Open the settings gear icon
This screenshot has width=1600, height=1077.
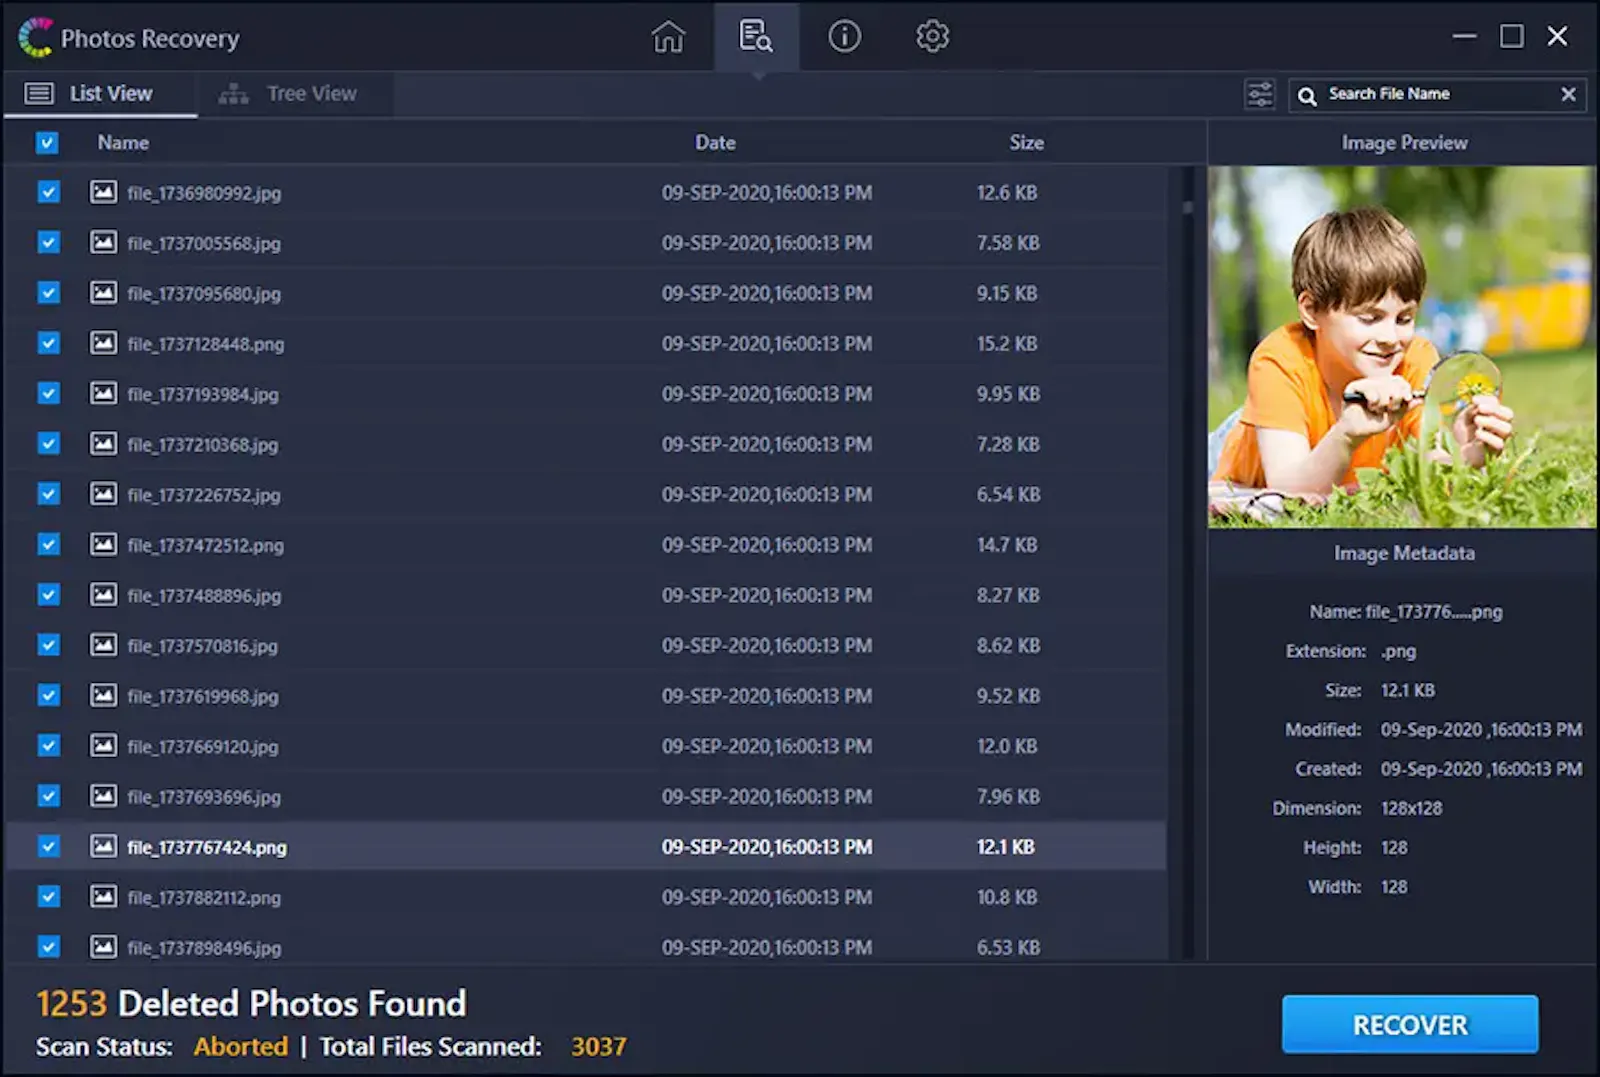(x=932, y=37)
